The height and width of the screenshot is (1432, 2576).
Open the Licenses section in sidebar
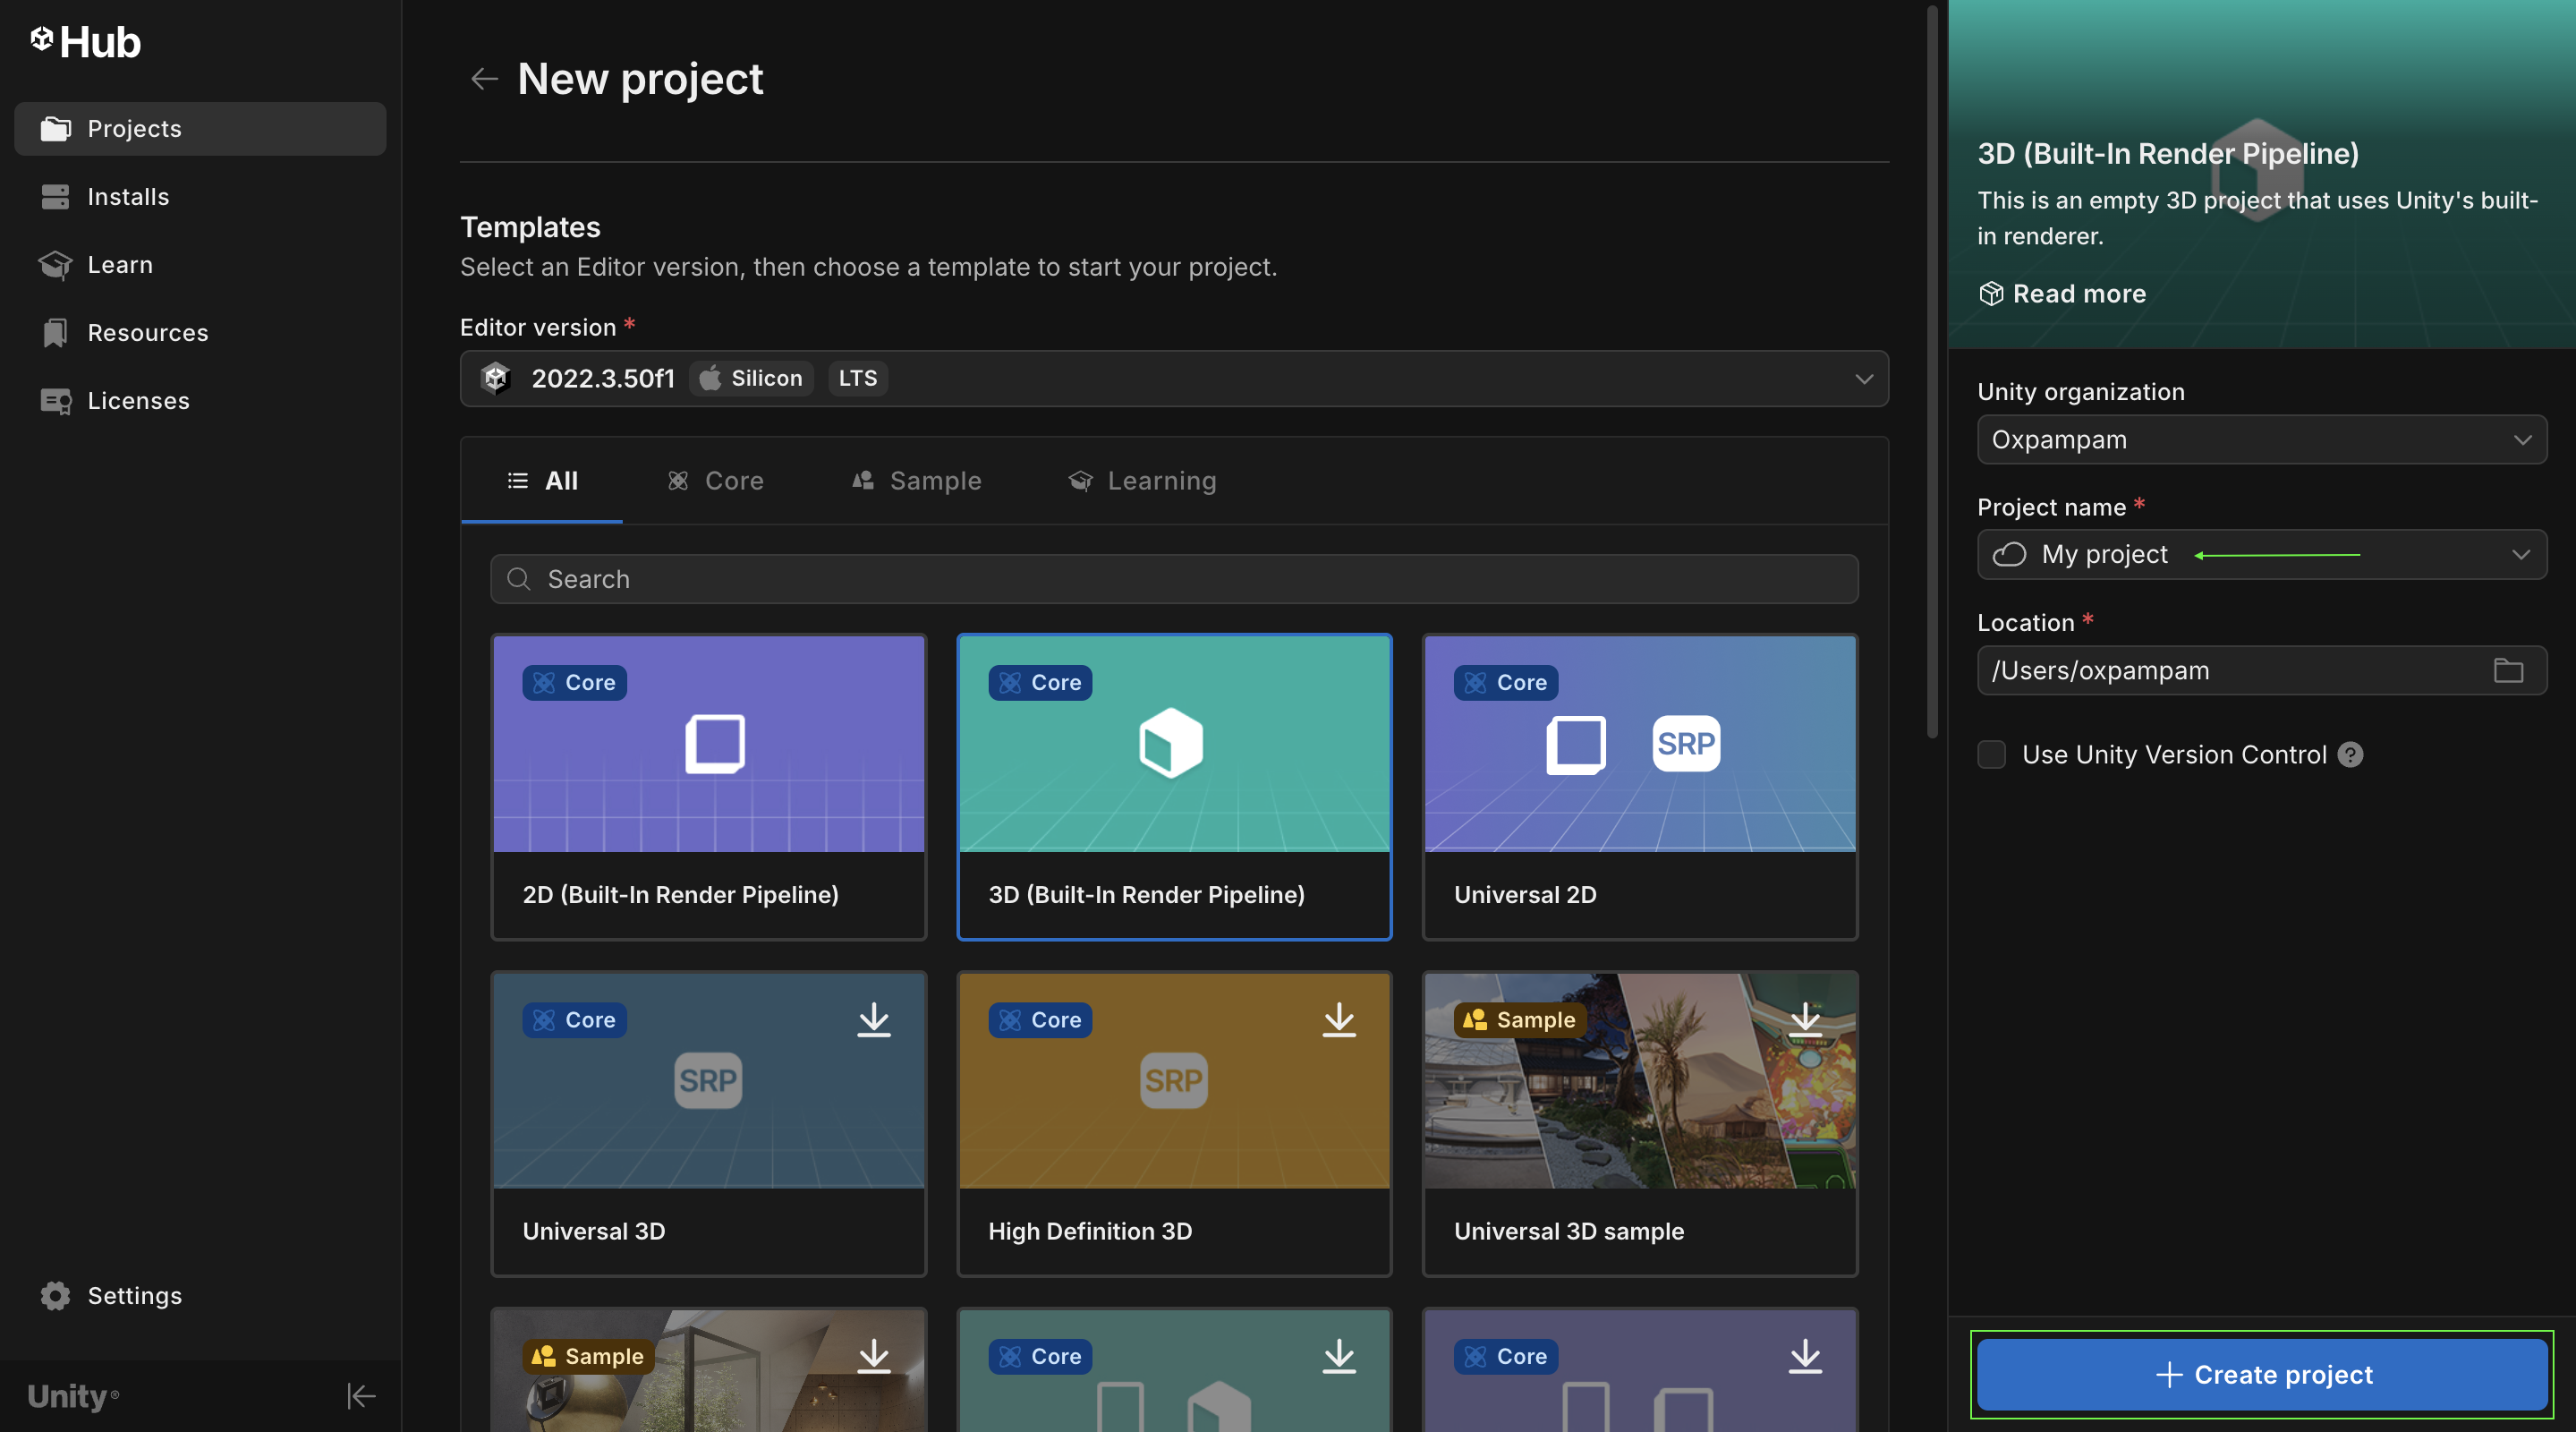click(137, 400)
